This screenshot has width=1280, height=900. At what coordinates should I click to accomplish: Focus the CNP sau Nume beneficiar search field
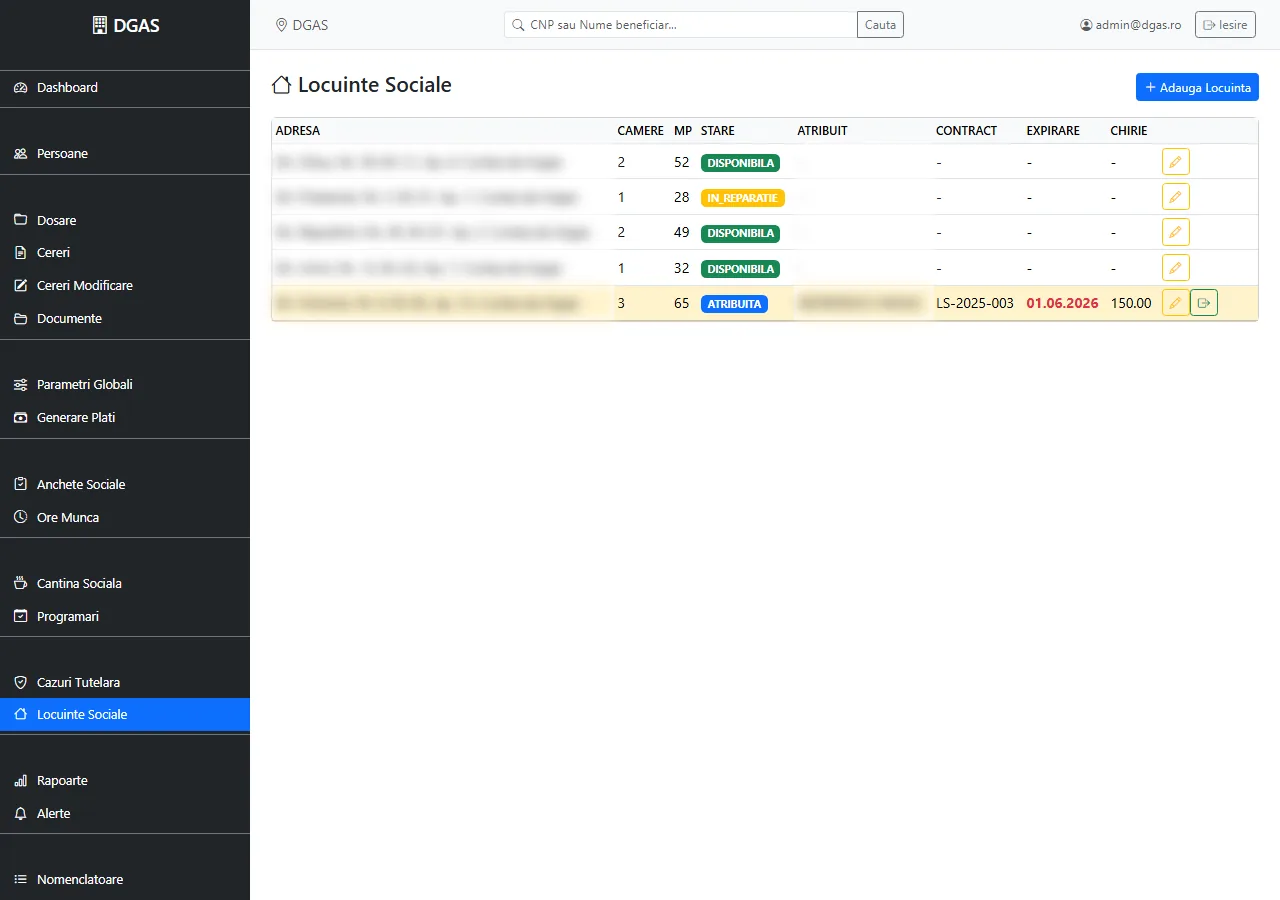coord(681,25)
